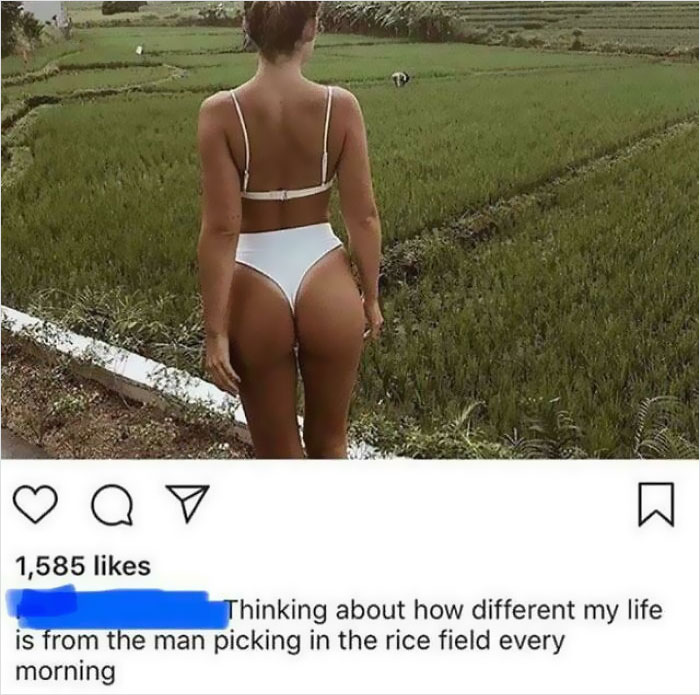Click the distant farmer in the rice field
Viewport: 700px width, 695px height.
pyautogui.click(x=400, y=79)
